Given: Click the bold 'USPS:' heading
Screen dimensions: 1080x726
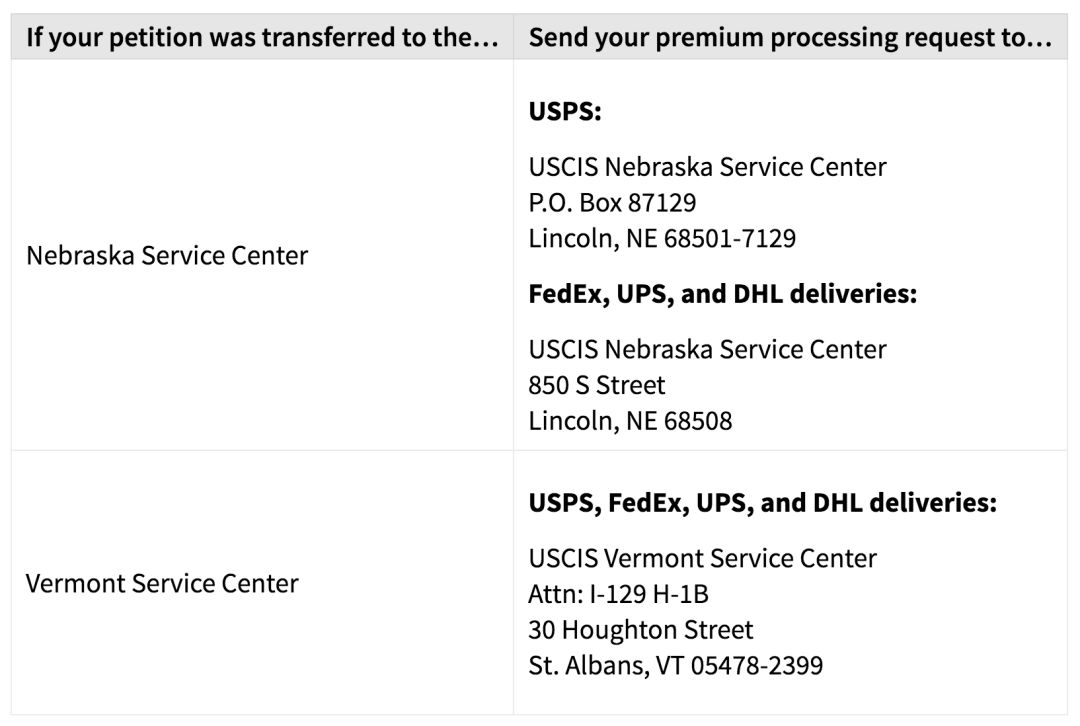Looking at the screenshot, I should [565, 112].
